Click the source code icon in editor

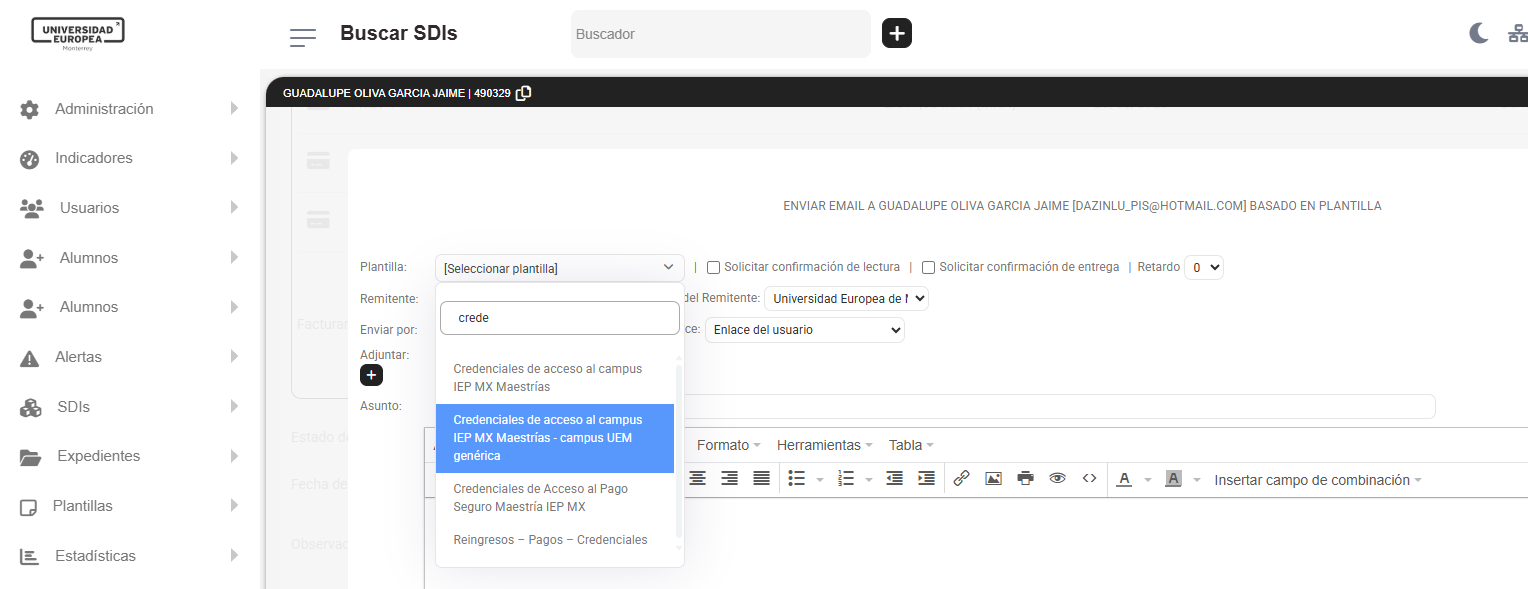coord(1090,479)
